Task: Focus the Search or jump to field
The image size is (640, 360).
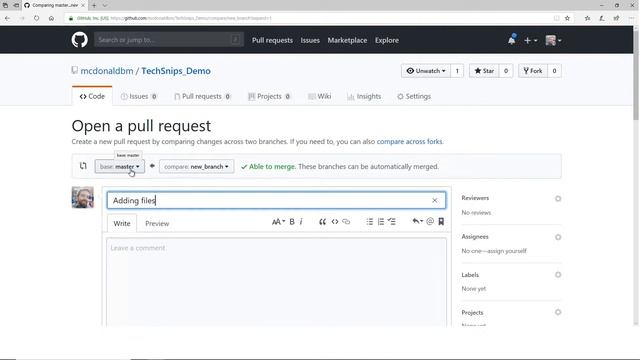Action: tap(169, 40)
